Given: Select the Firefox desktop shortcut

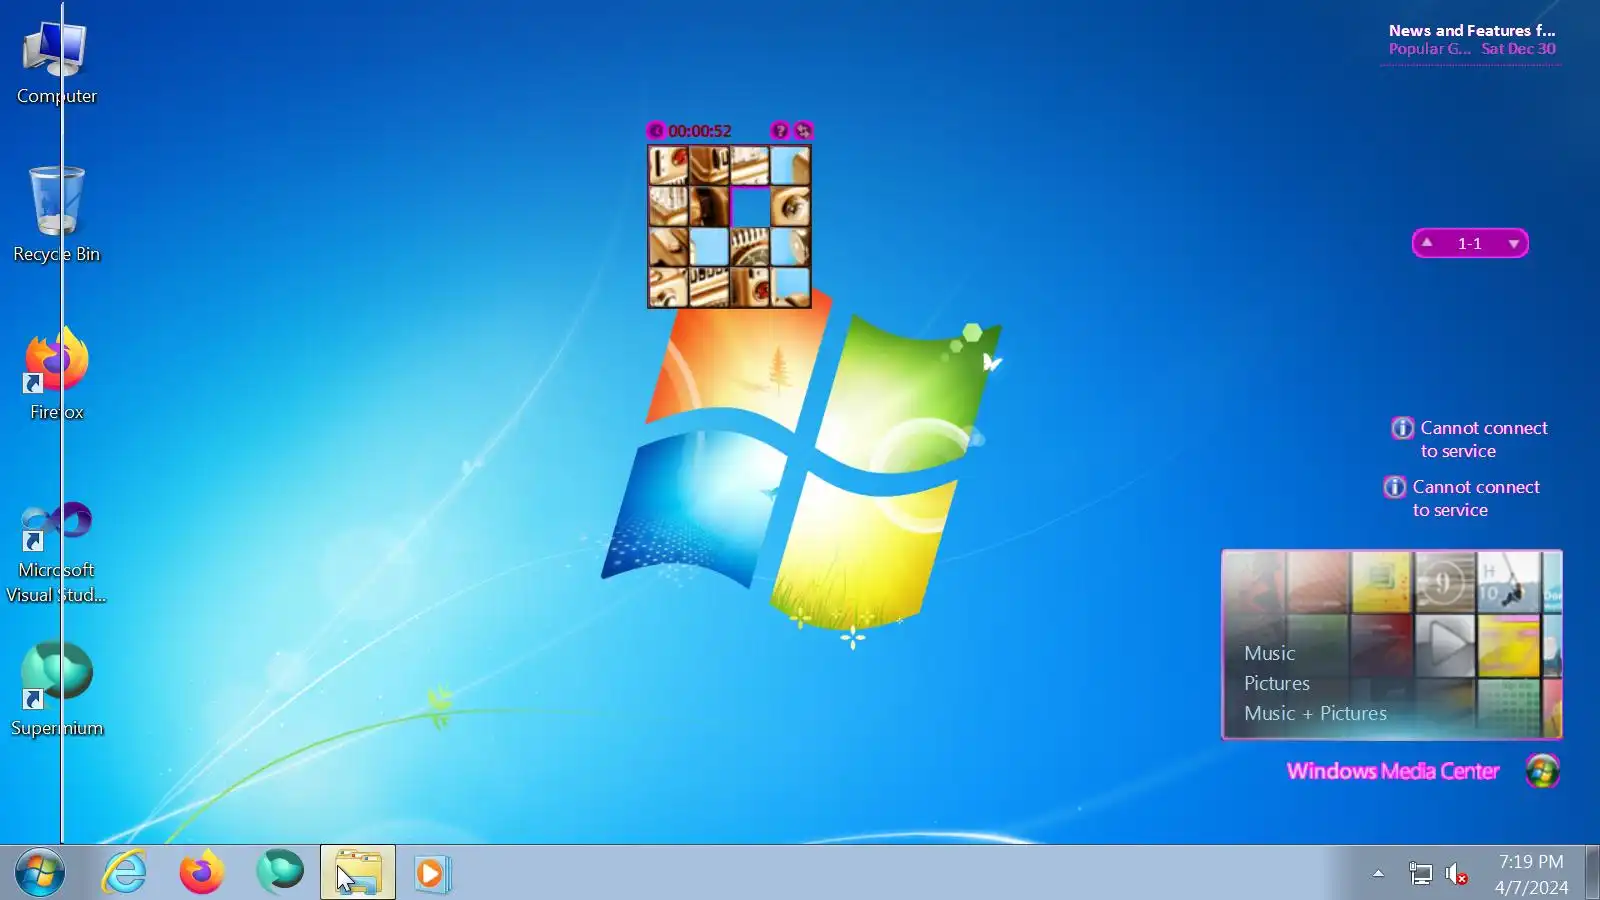Looking at the screenshot, I should [x=56, y=372].
